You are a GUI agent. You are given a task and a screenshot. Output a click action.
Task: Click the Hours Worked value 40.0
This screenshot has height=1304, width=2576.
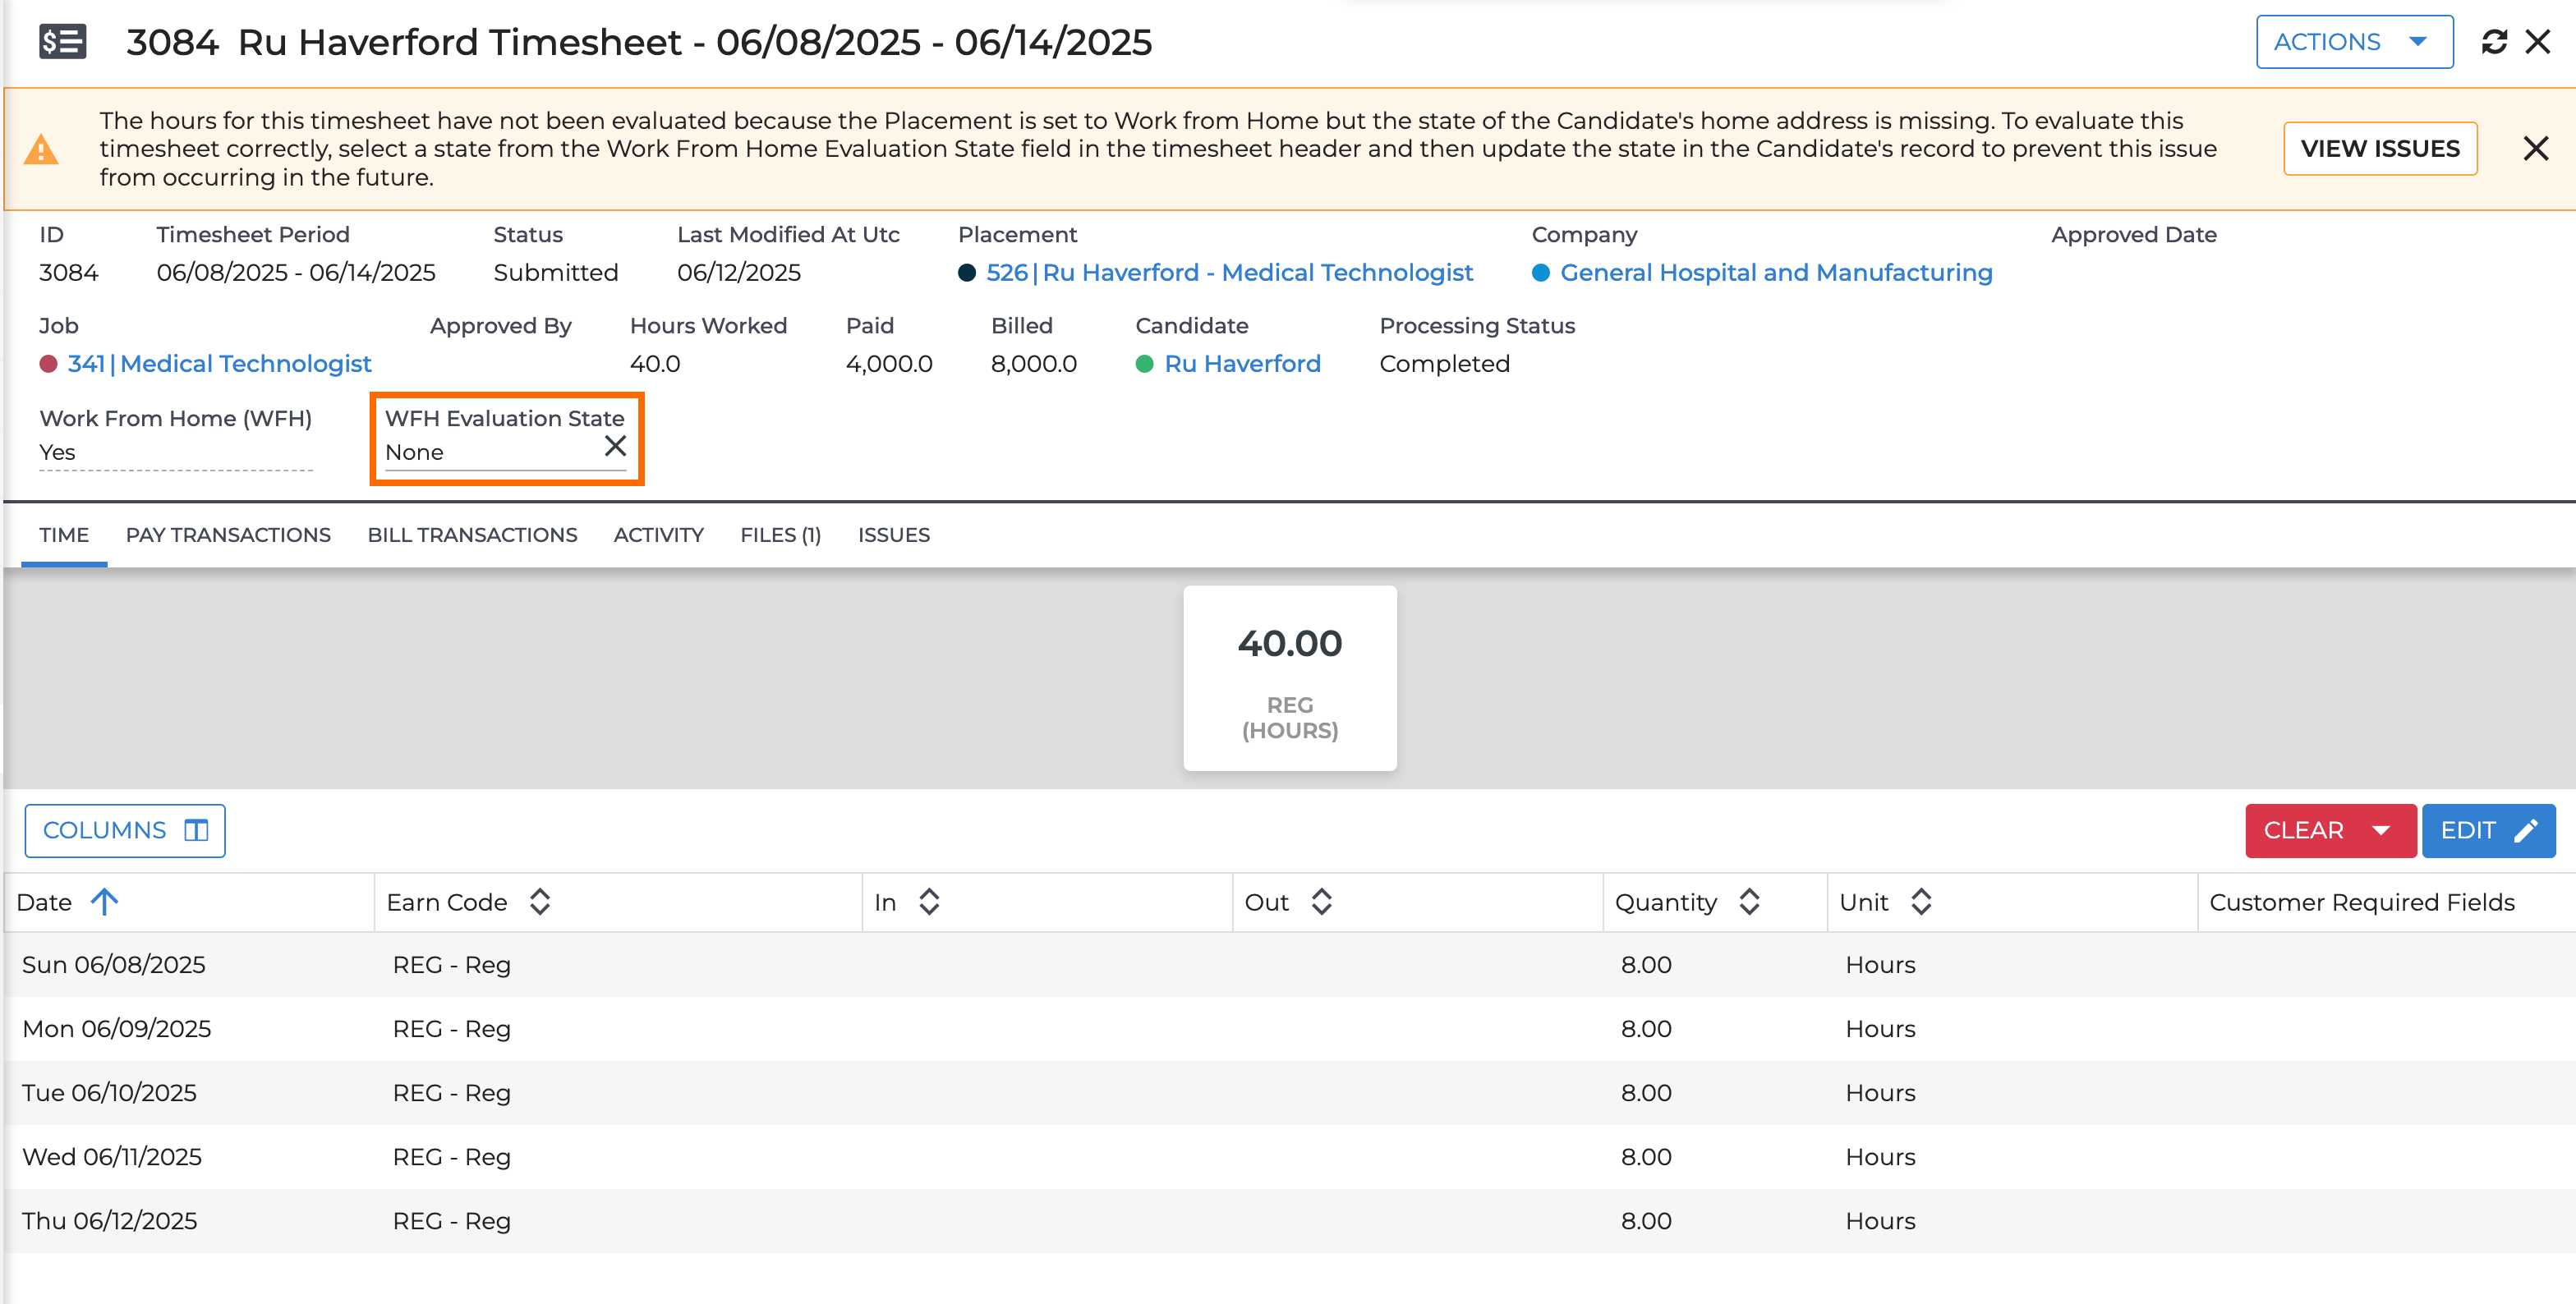point(655,364)
